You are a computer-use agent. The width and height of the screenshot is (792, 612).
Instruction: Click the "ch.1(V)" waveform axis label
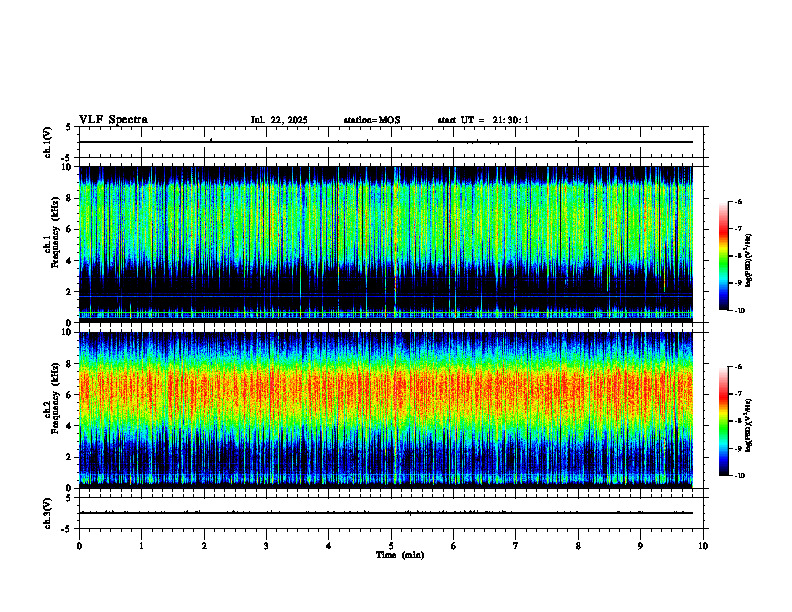coord(47,142)
